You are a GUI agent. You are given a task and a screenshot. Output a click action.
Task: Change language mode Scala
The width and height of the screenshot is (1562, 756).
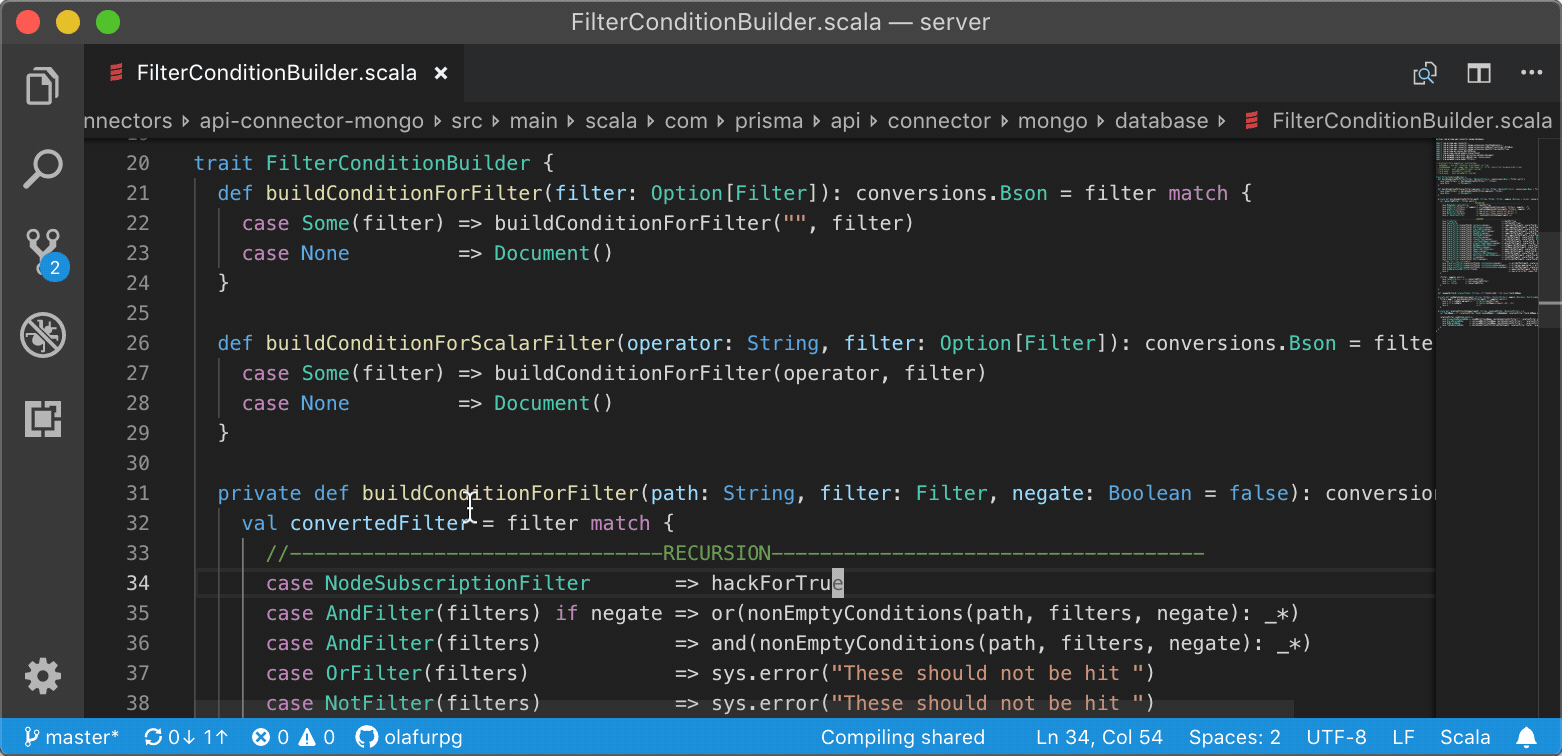pyautogui.click(x=1465, y=738)
